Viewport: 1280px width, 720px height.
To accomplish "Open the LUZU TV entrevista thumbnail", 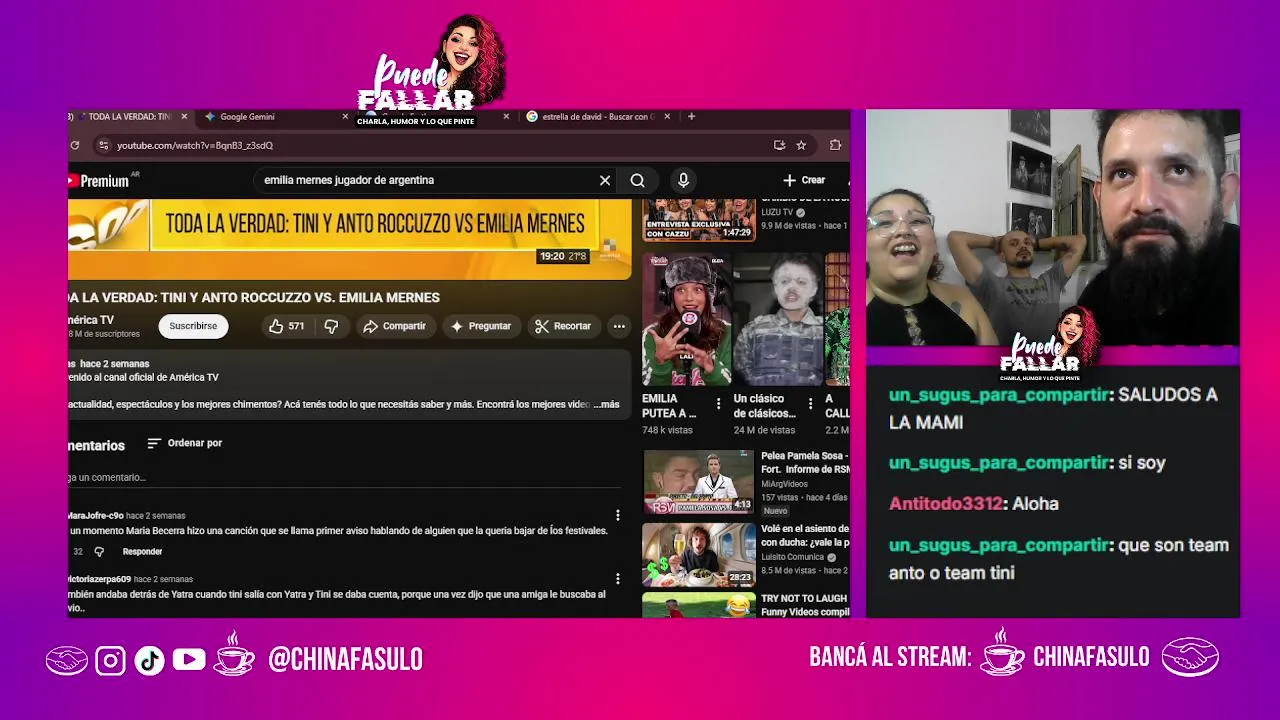I will pos(699,220).
